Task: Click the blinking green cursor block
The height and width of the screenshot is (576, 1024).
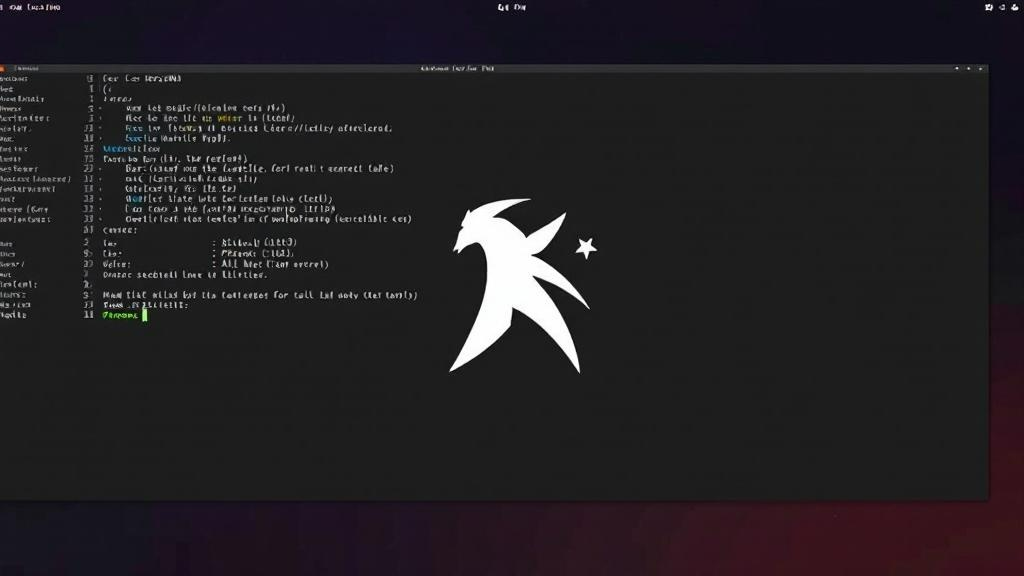Action: tap(143, 313)
